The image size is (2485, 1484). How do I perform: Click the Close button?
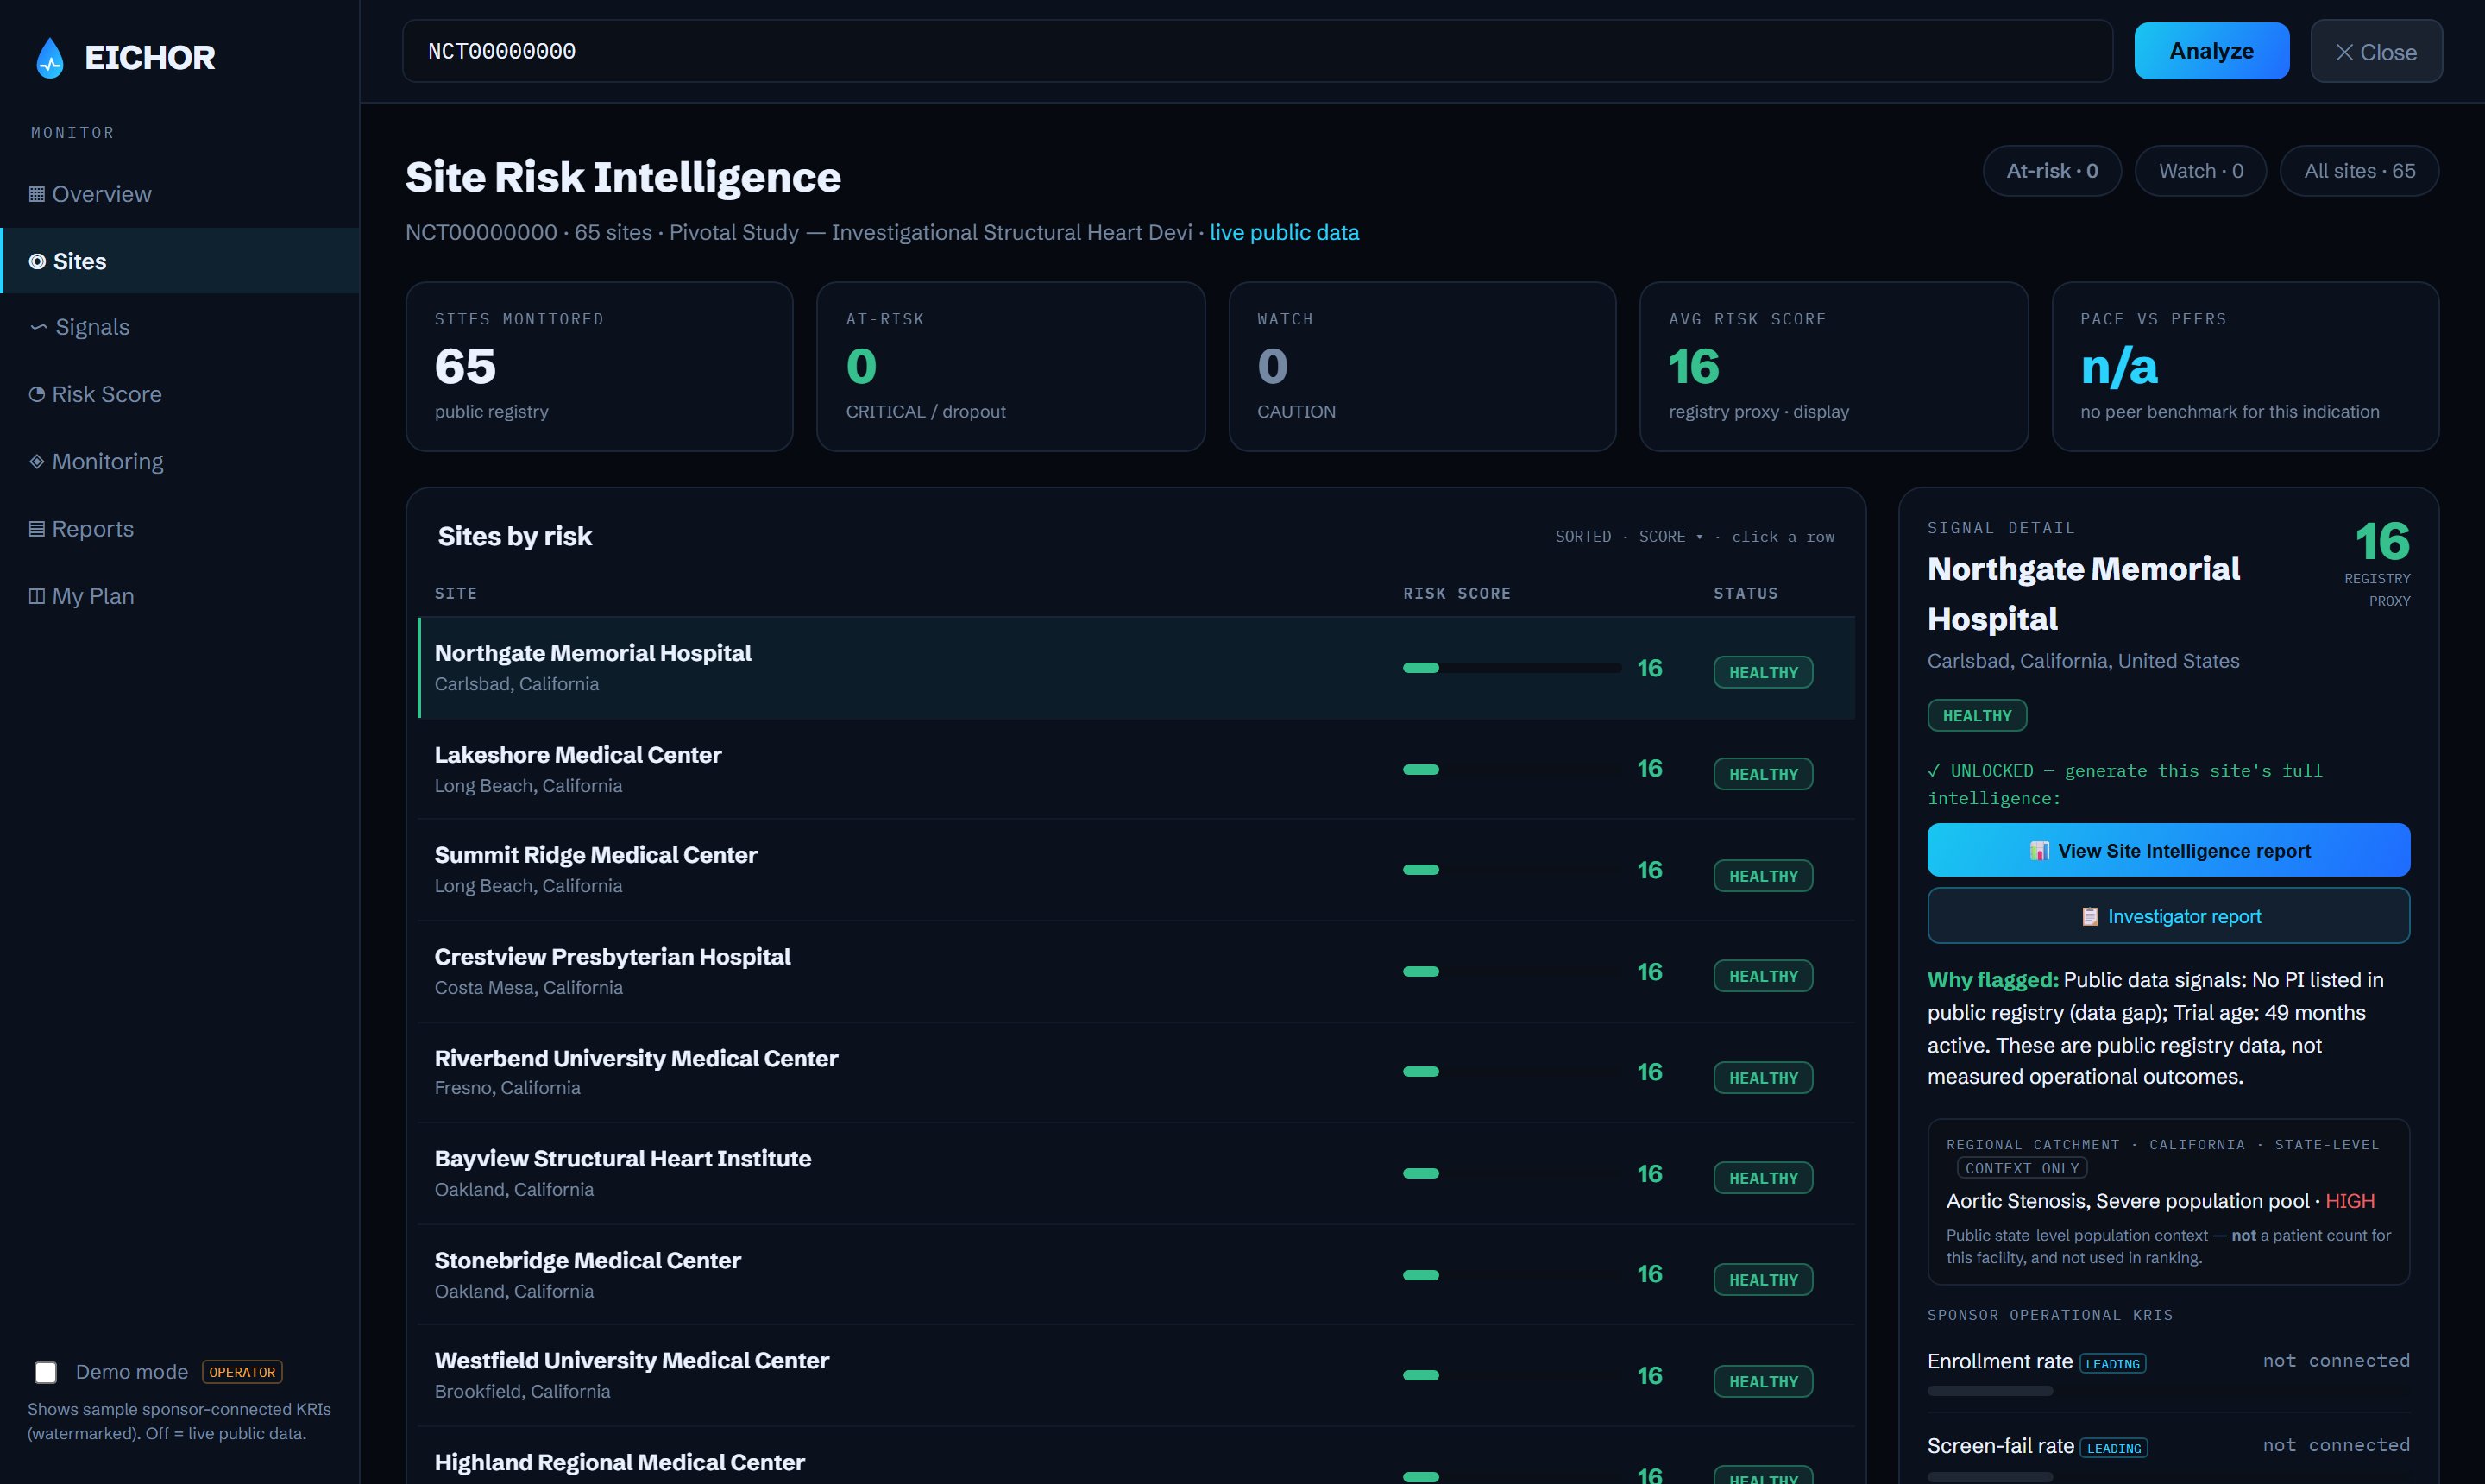[x=2376, y=51]
